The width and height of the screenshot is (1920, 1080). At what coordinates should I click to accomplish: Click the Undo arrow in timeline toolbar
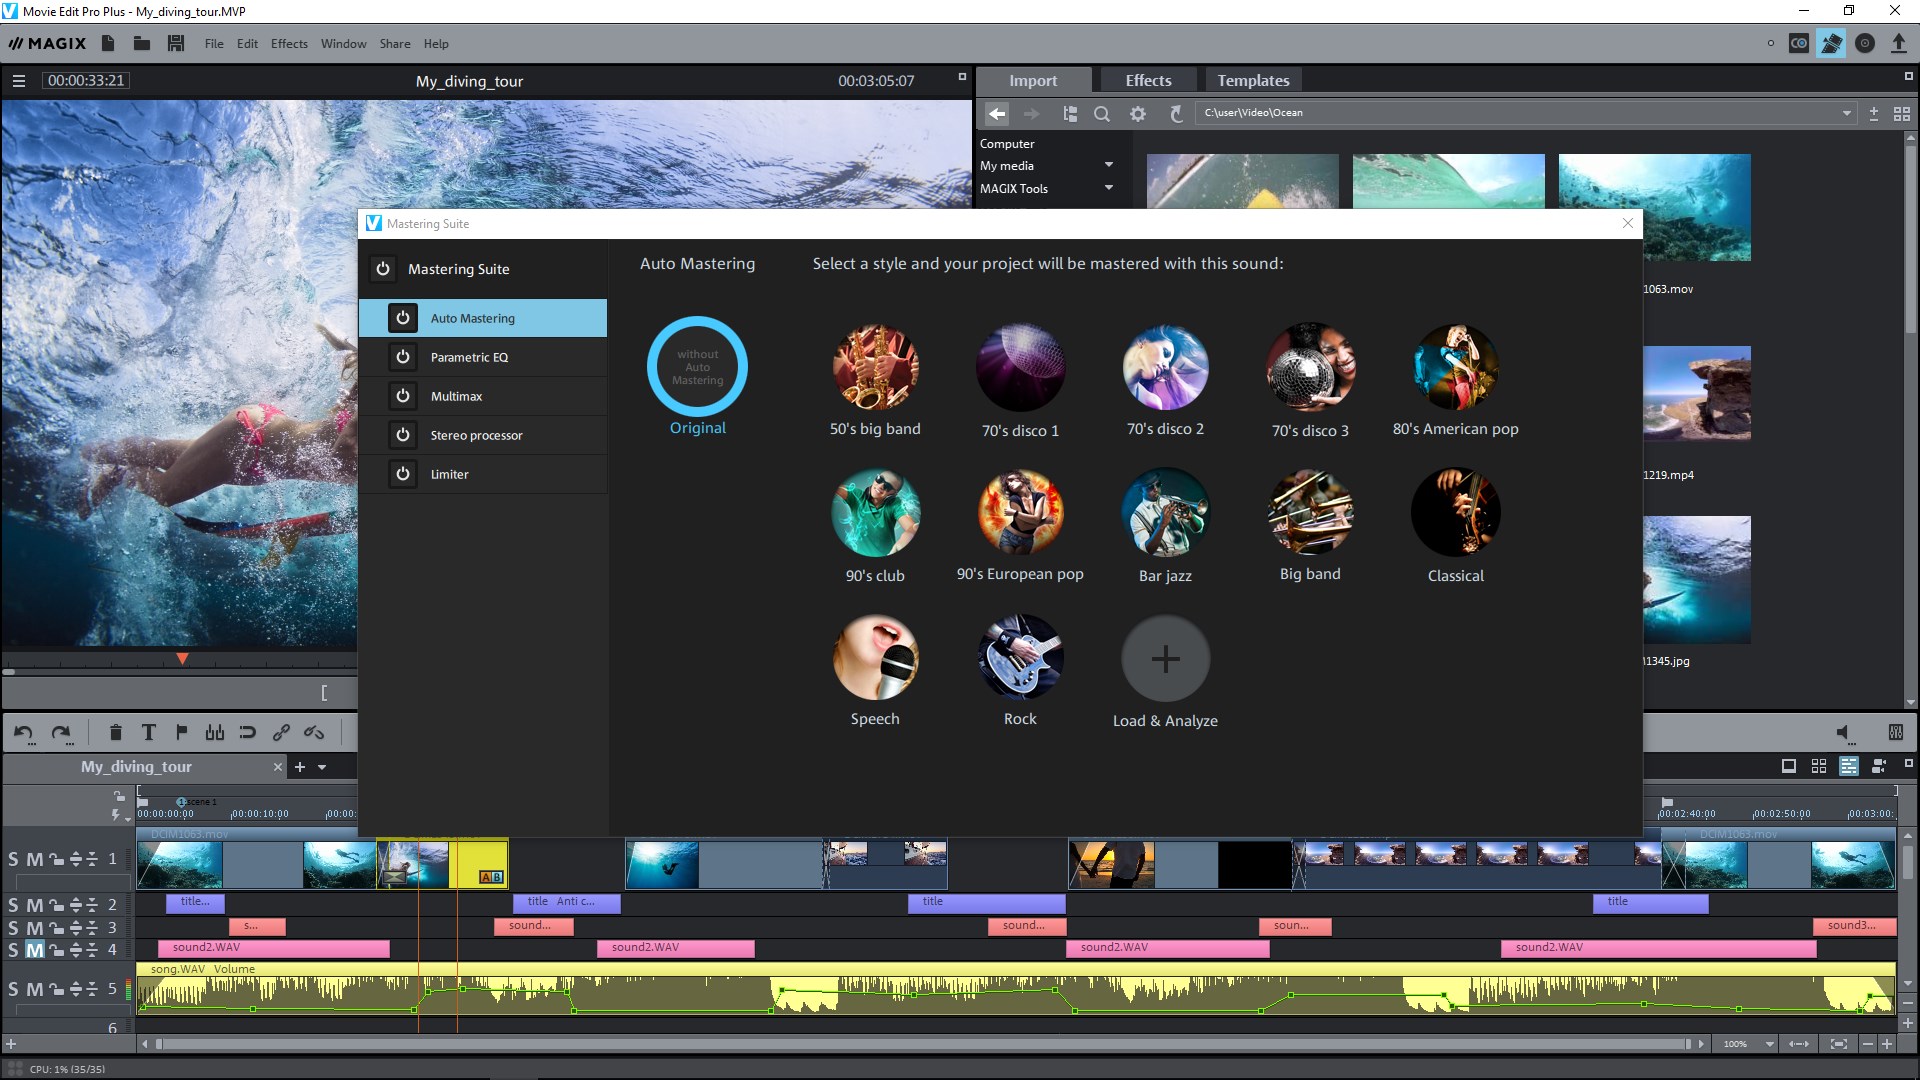click(x=24, y=733)
